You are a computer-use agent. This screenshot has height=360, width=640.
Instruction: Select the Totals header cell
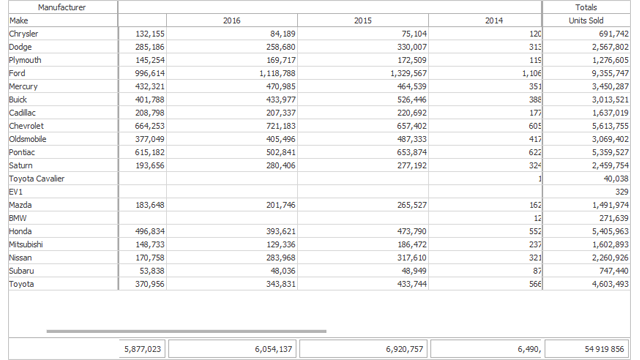pyautogui.click(x=586, y=7)
